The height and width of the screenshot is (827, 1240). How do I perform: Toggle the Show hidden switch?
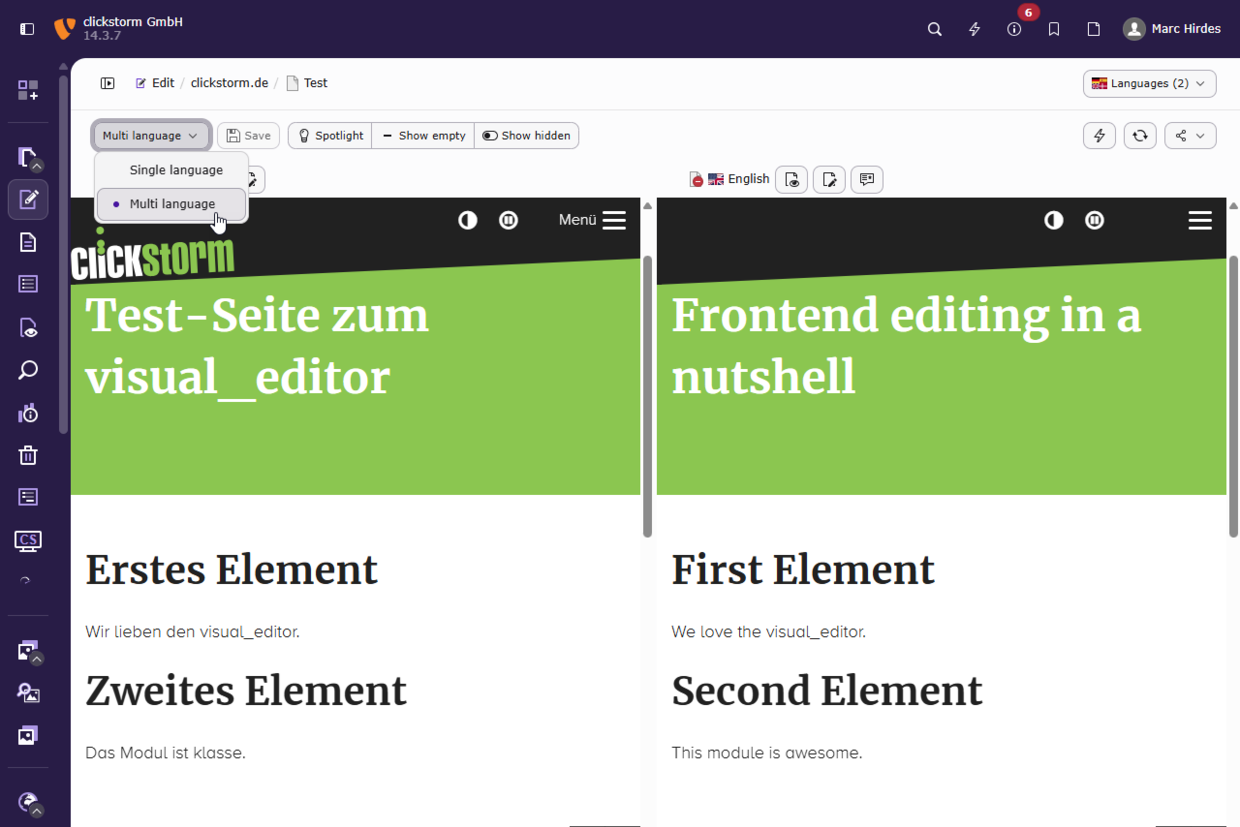(x=526, y=135)
